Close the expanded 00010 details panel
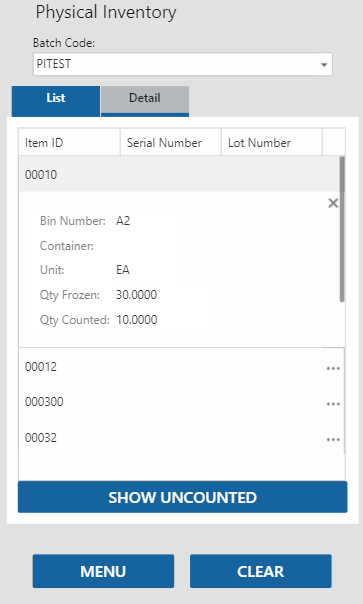This screenshot has height=604, width=363. click(x=333, y=203)
